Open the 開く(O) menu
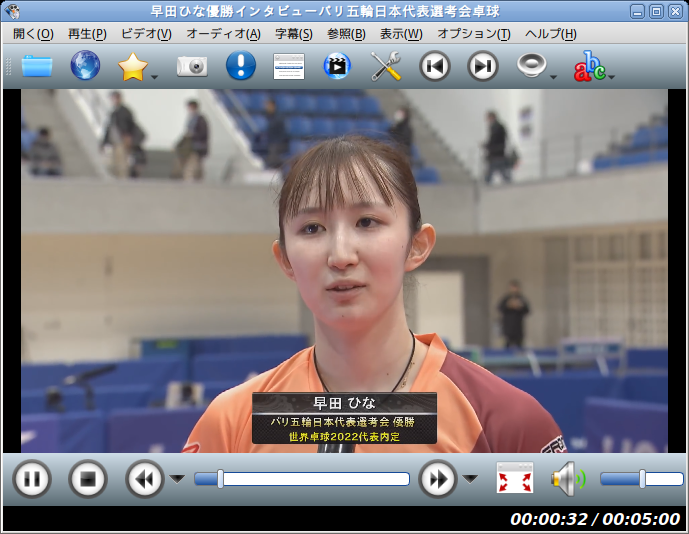This screenshot has width=689, height=534. click(x=33, y=34)
